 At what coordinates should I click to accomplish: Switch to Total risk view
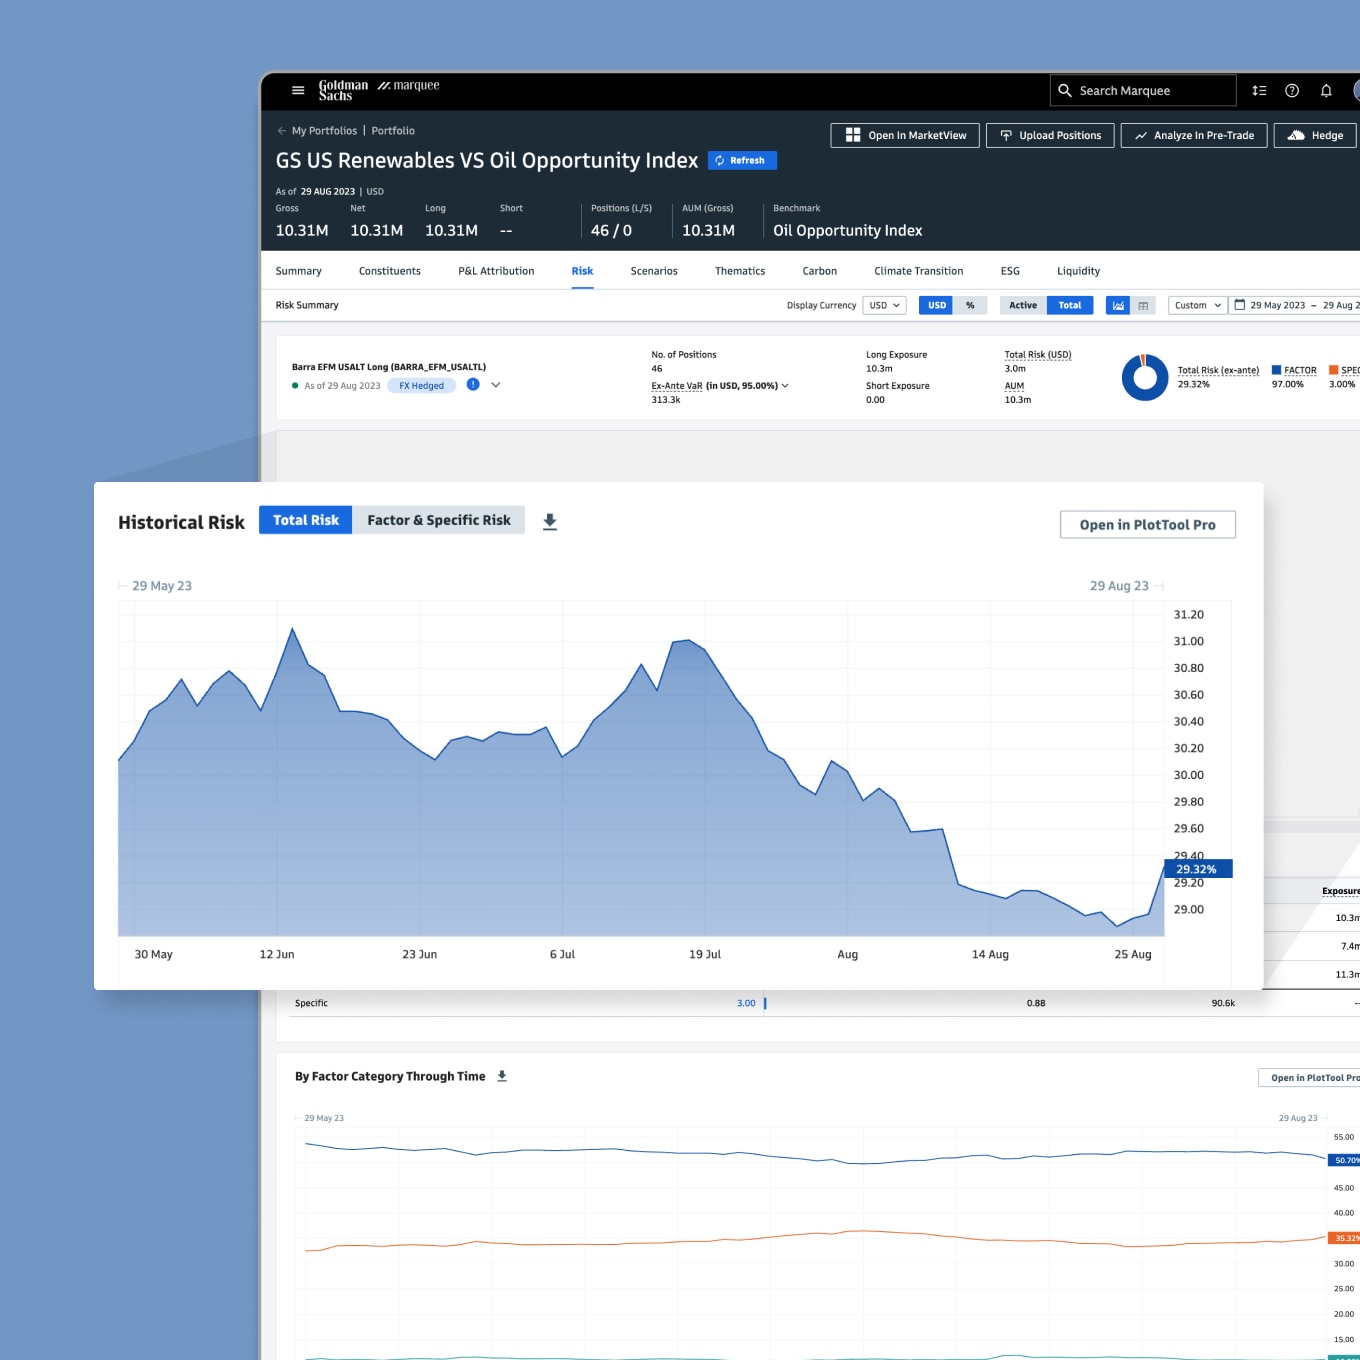click(x=1070, y=305)
